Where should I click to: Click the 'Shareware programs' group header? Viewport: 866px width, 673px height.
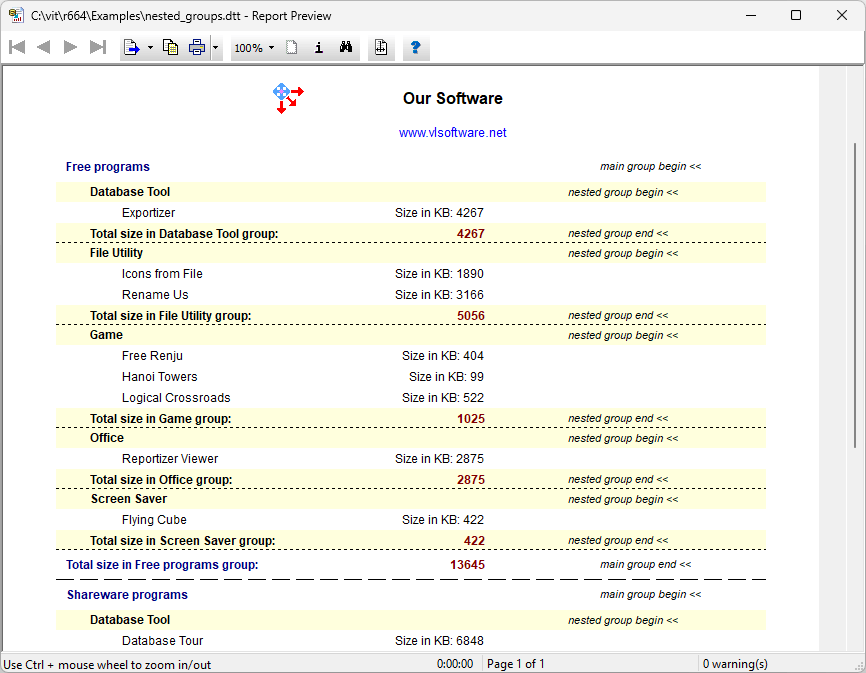(128, 595)
